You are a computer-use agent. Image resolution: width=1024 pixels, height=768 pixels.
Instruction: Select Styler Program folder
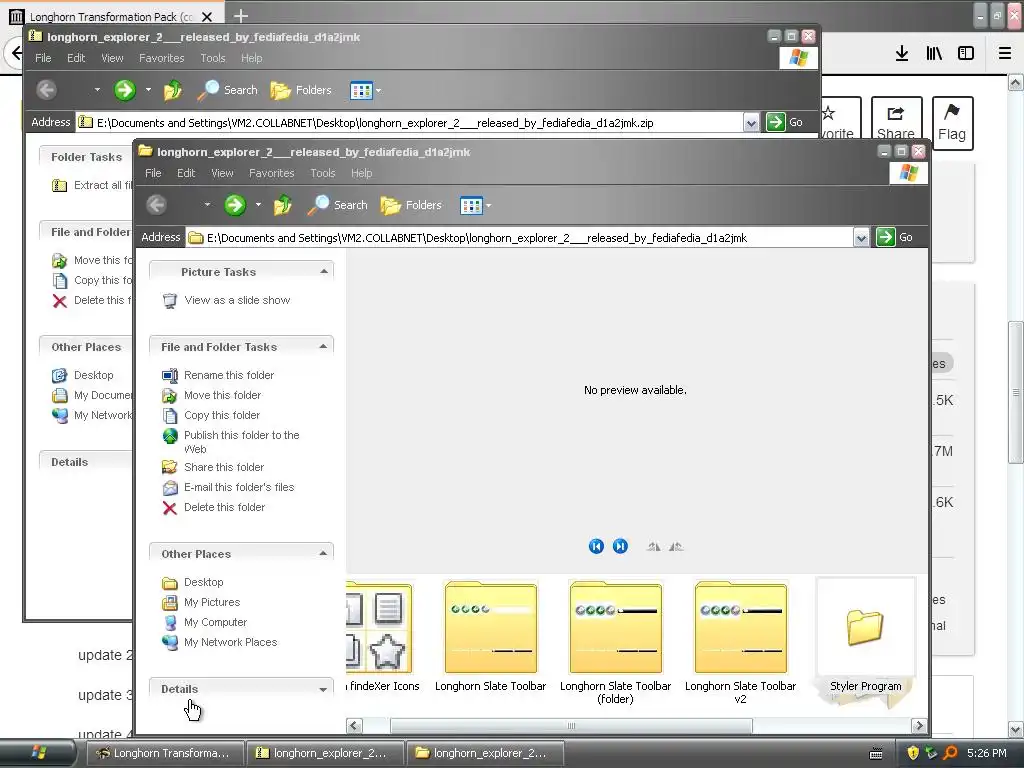tap(865, 636)
